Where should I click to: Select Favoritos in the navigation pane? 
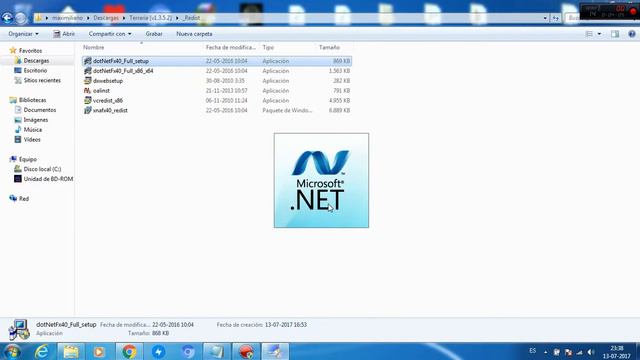tap(30, 51)
